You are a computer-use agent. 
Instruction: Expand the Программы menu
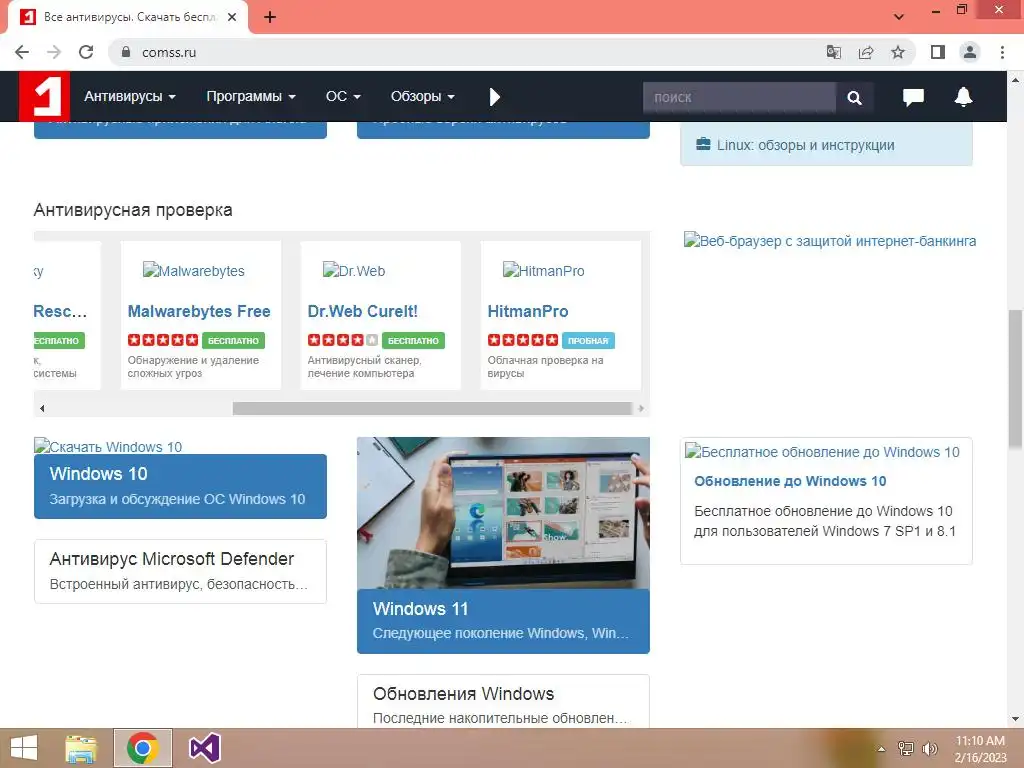click(251, 97)
